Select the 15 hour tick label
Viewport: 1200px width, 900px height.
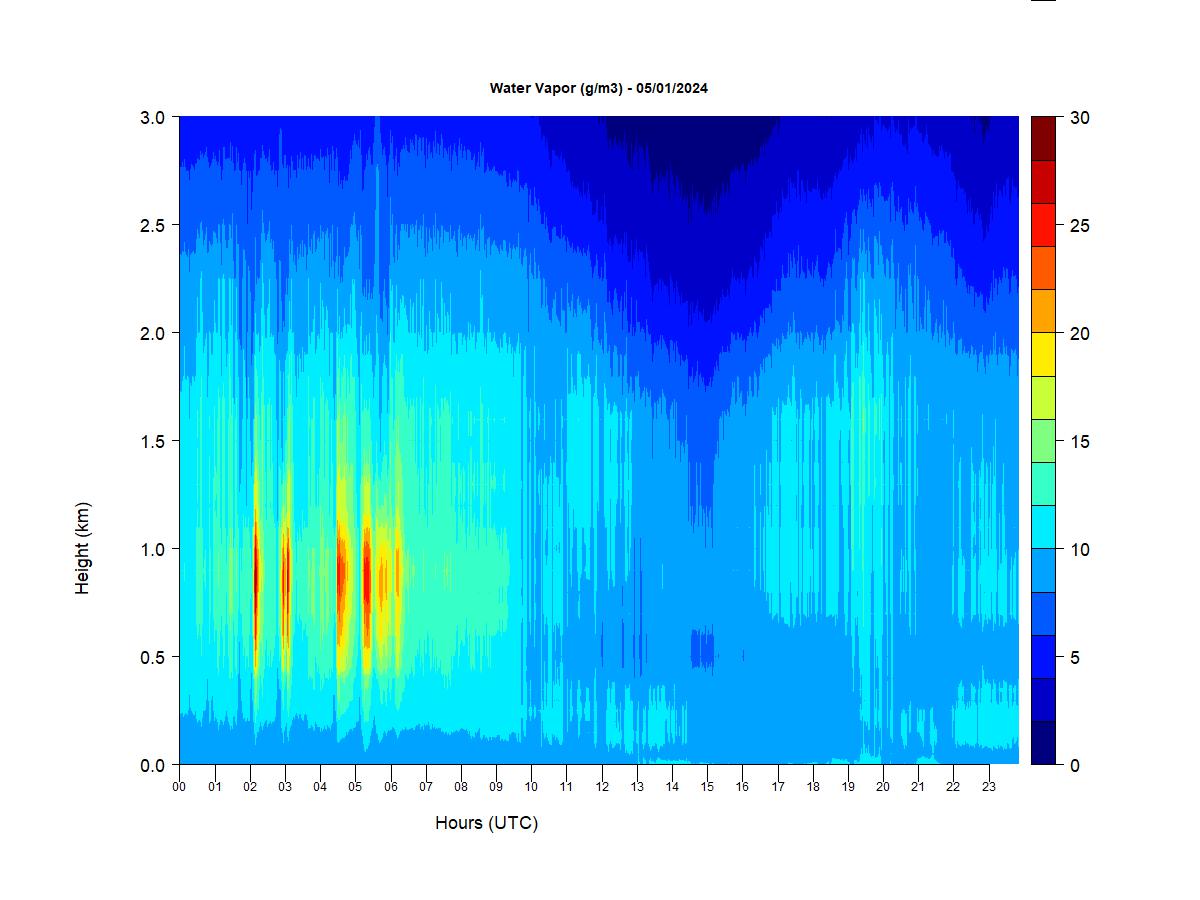707,786
